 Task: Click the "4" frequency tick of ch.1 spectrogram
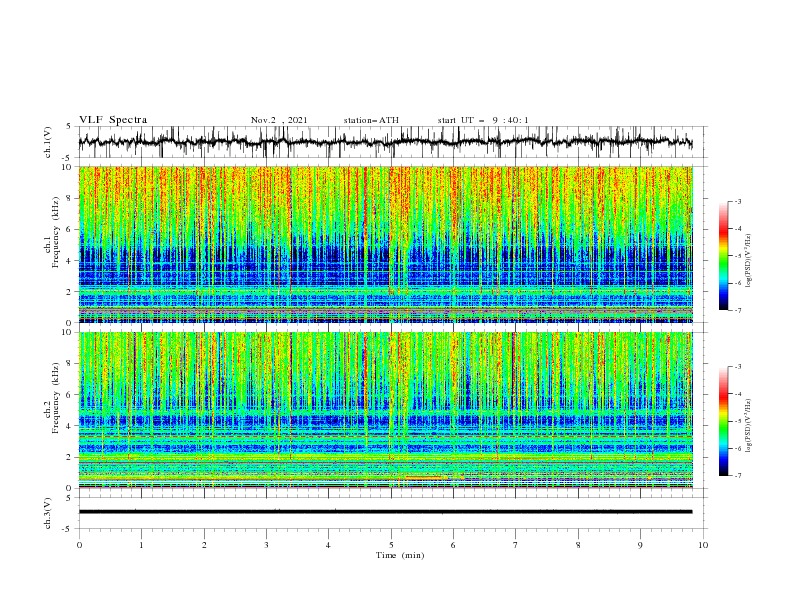click(x=70, y=261)
